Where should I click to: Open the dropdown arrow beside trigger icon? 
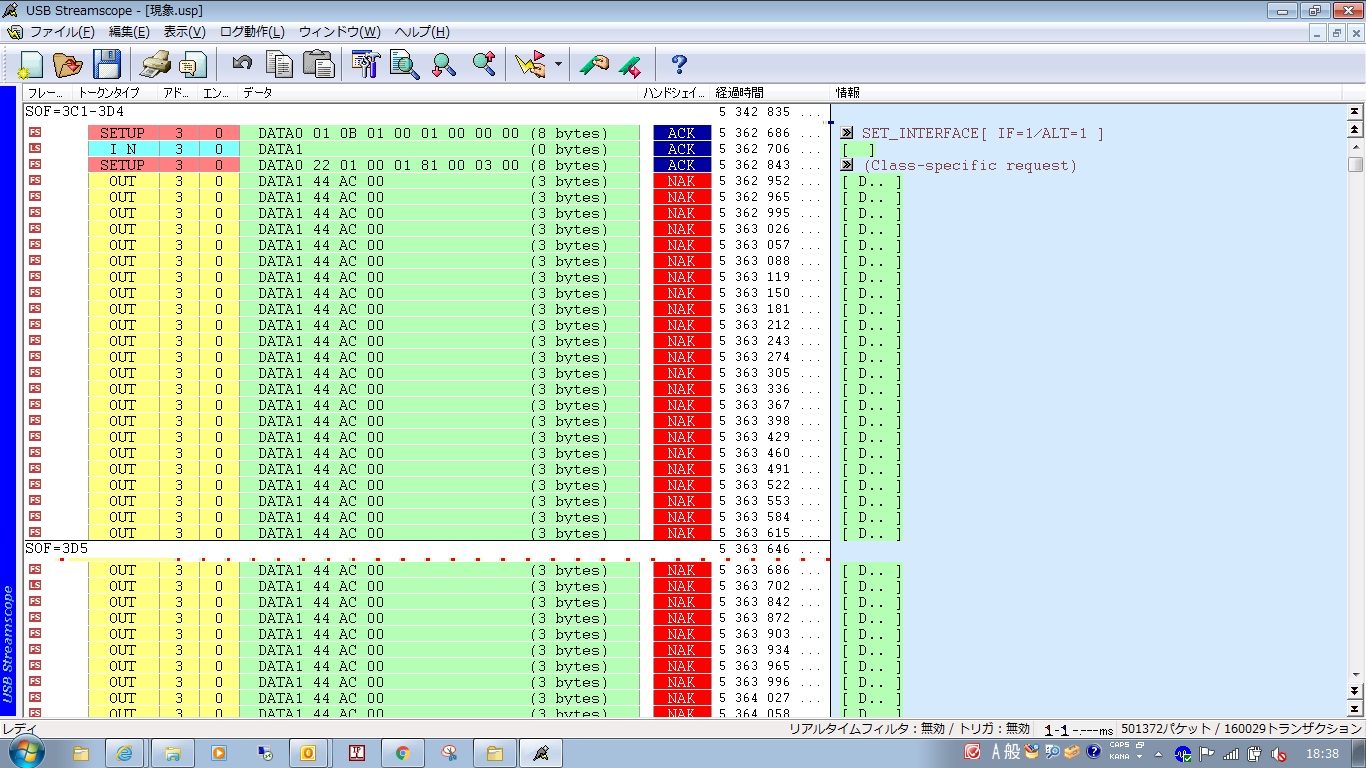click(558, 65)
